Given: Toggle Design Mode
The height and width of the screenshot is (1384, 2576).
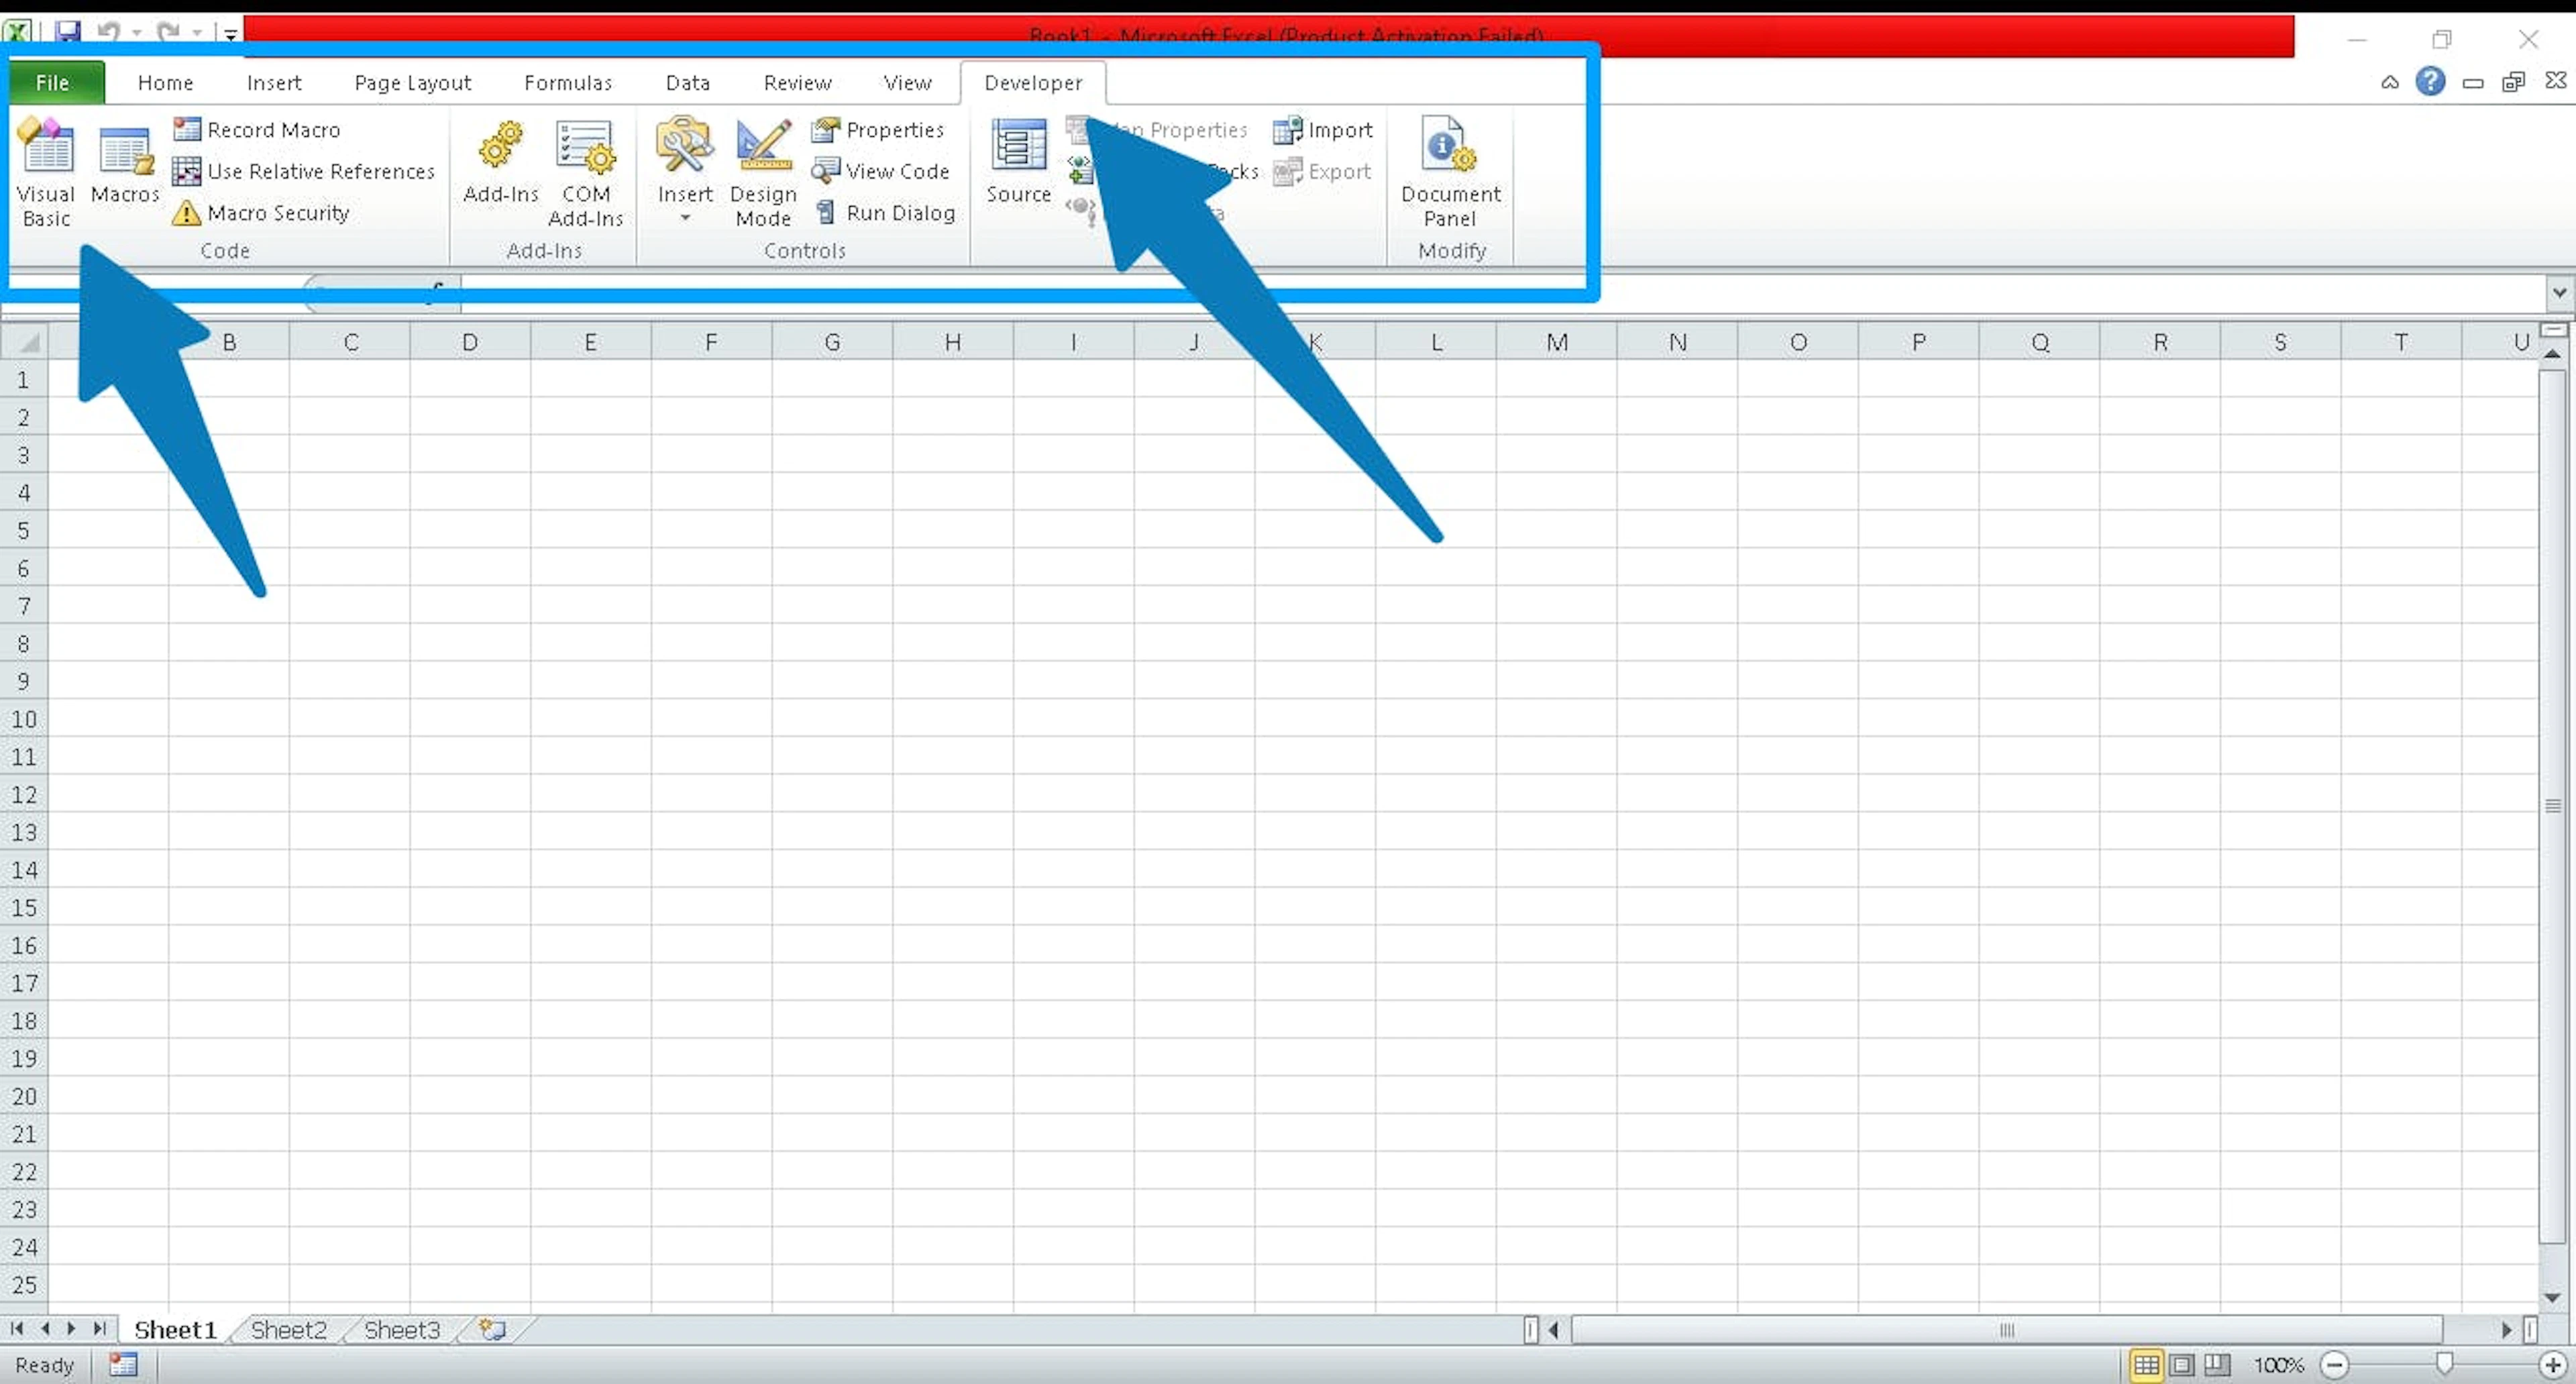Looking at the screenshot, I should pyautogui.click(x=764, y=172).
